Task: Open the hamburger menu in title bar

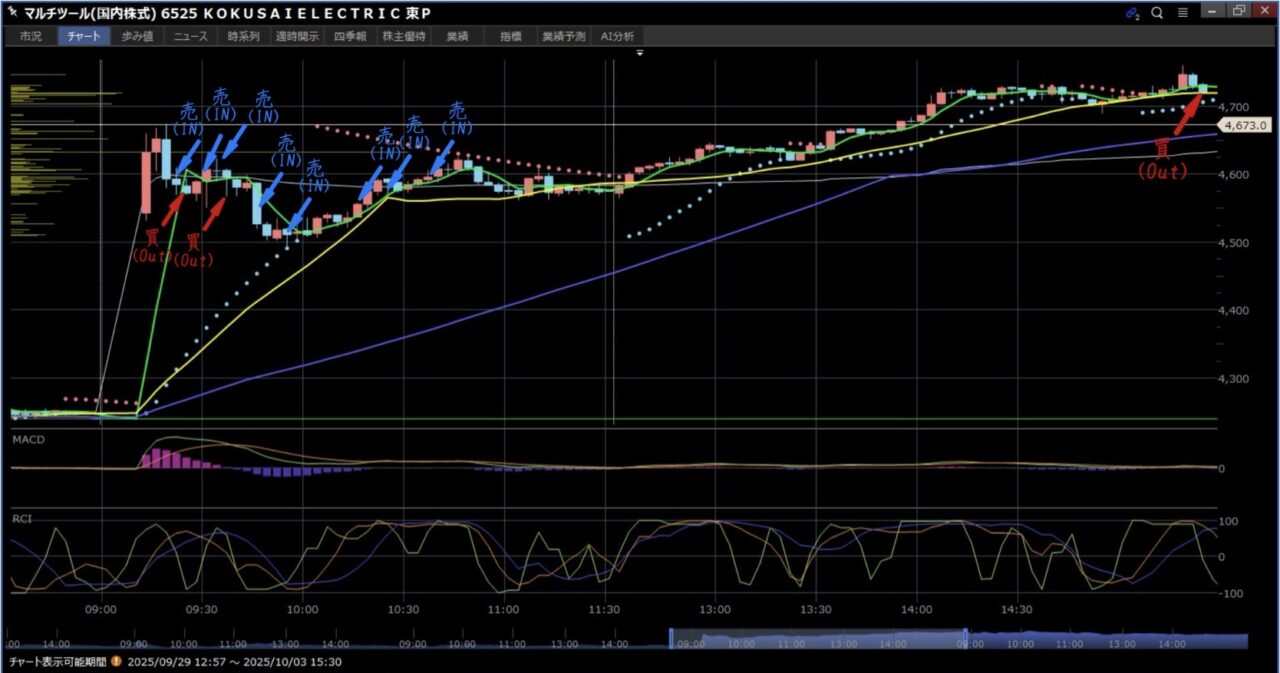Action: 1182,13
